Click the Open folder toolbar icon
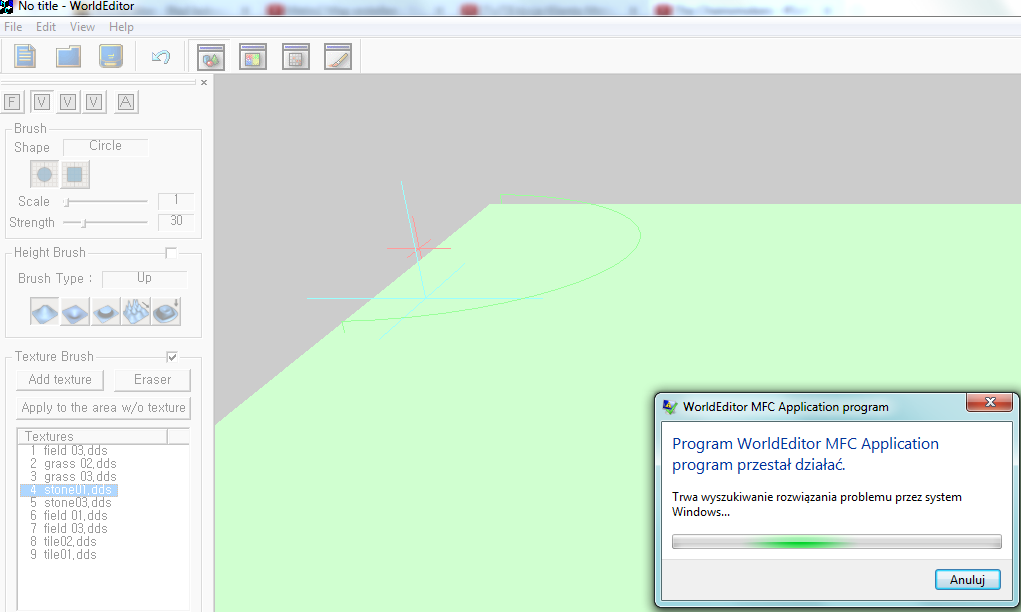 [x=68, y=56]
